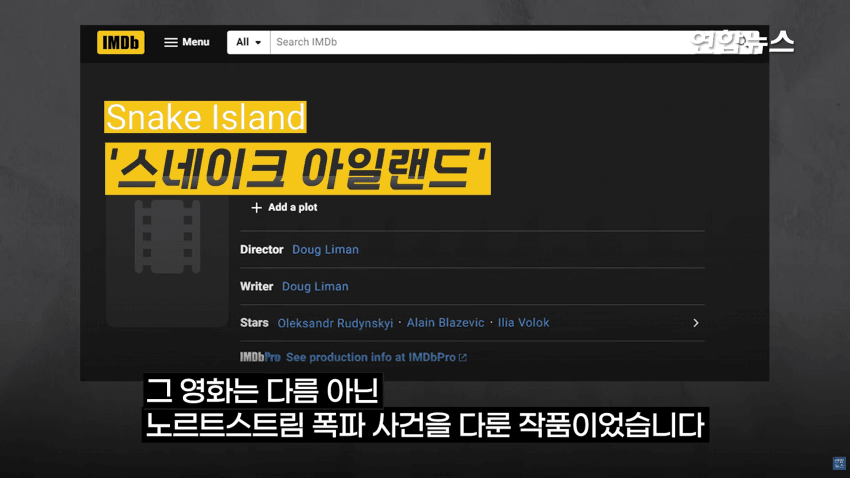The width and height of the screenshot is (850, 478).
Task: Click the Writer label
Action: 256,287
